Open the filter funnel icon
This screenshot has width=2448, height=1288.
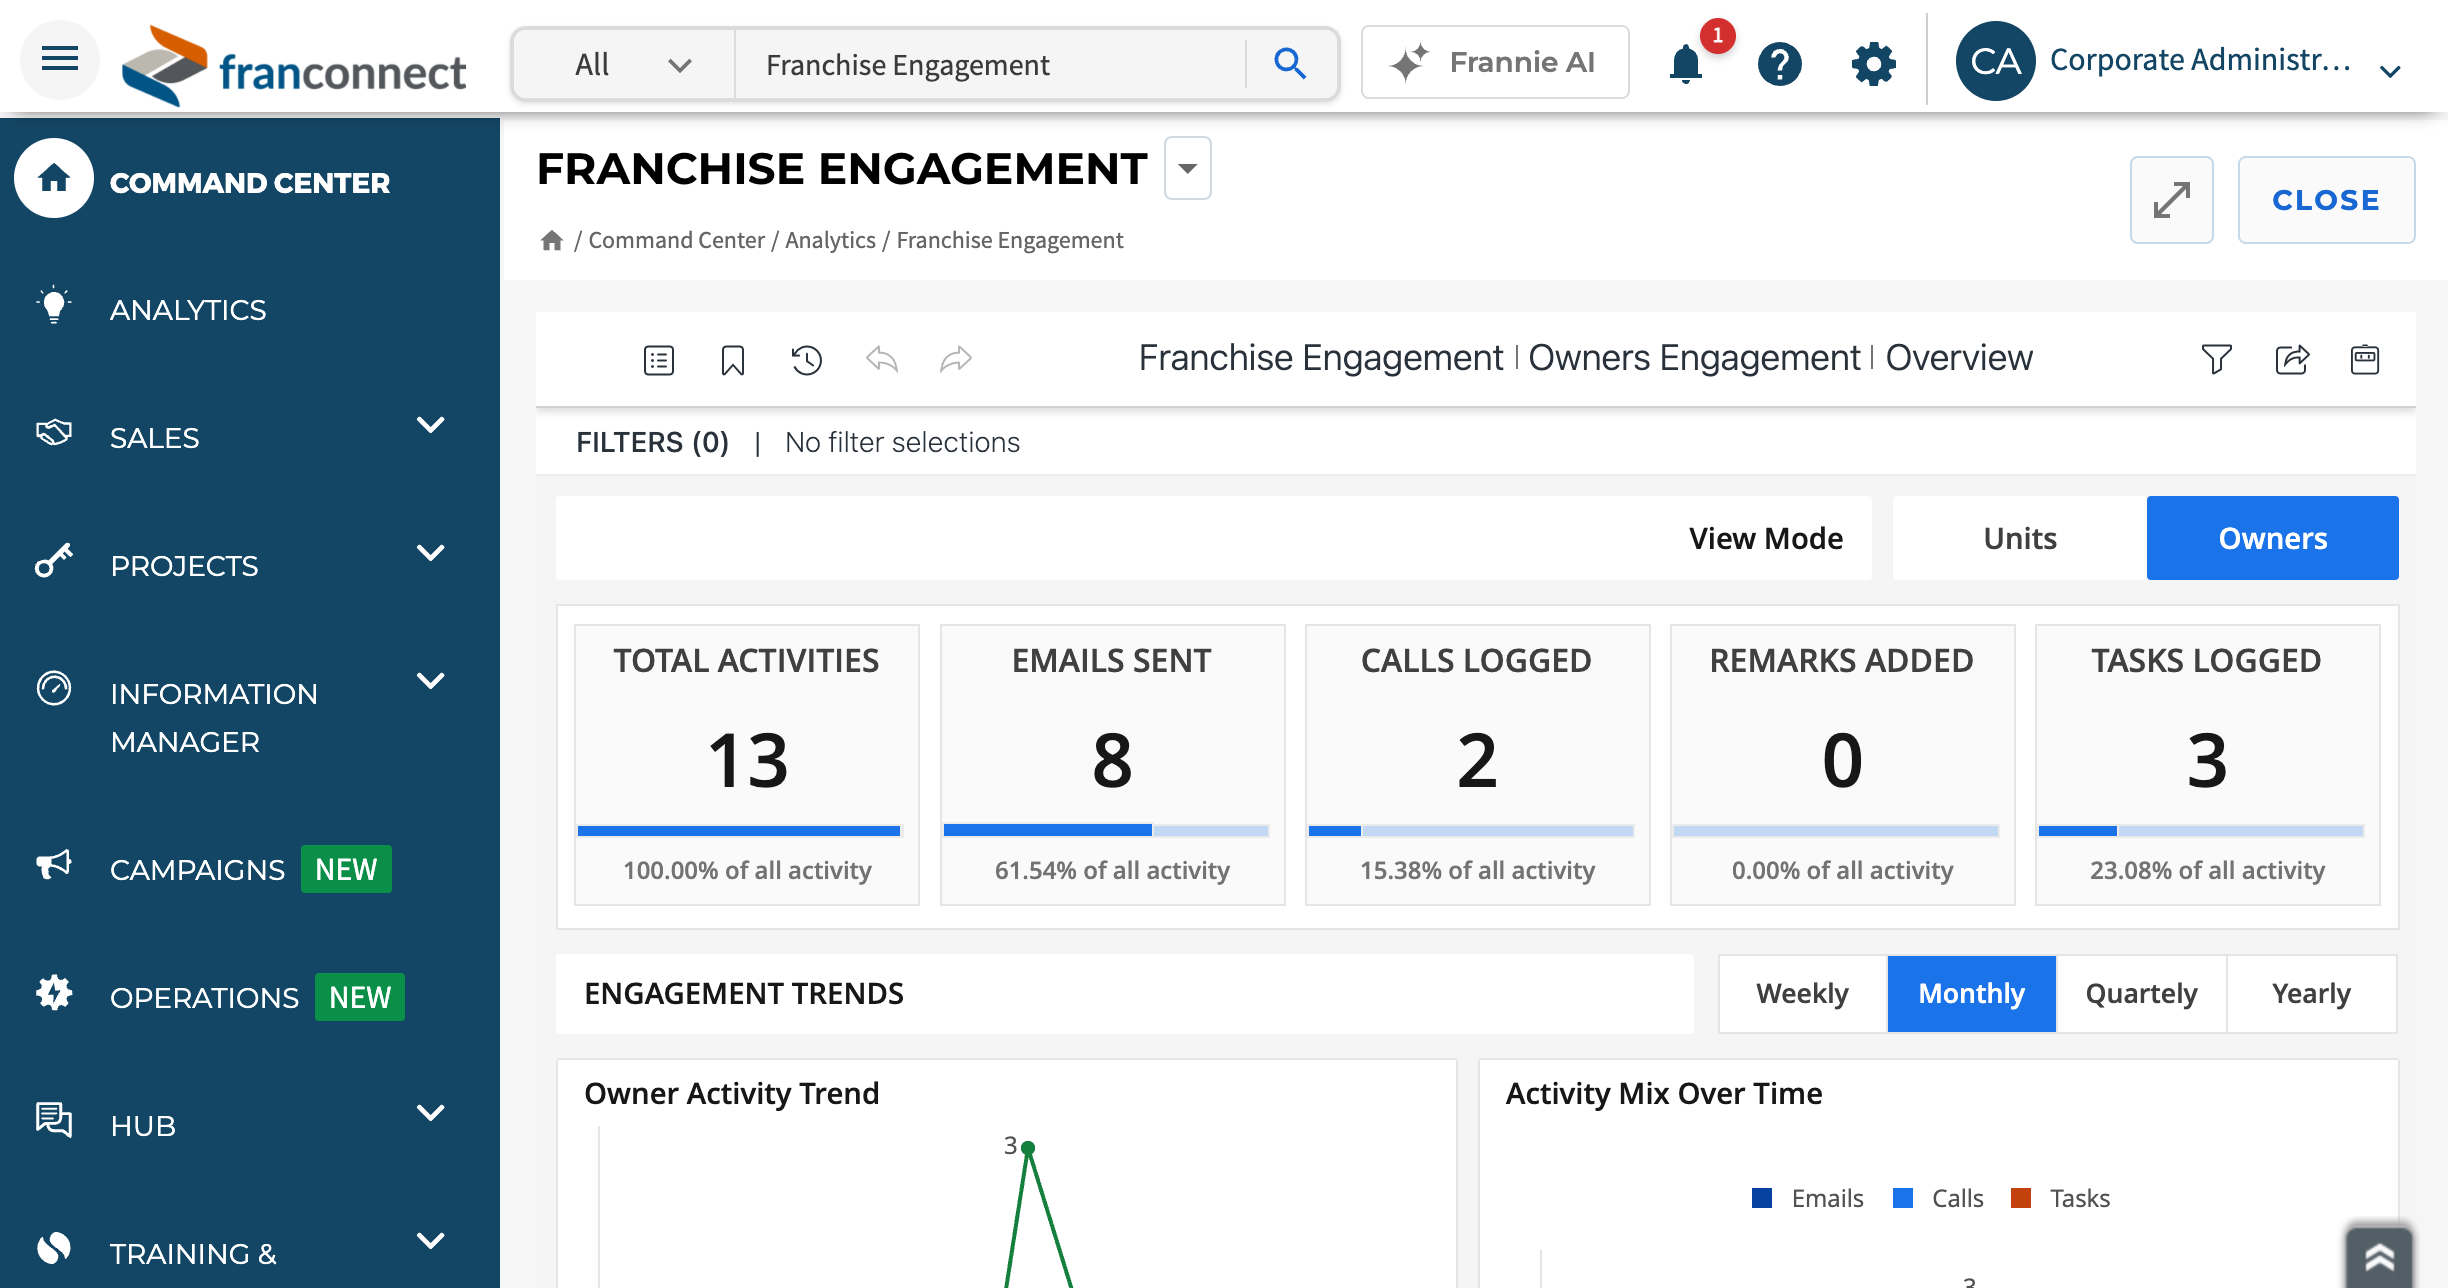pos(2217,359)
